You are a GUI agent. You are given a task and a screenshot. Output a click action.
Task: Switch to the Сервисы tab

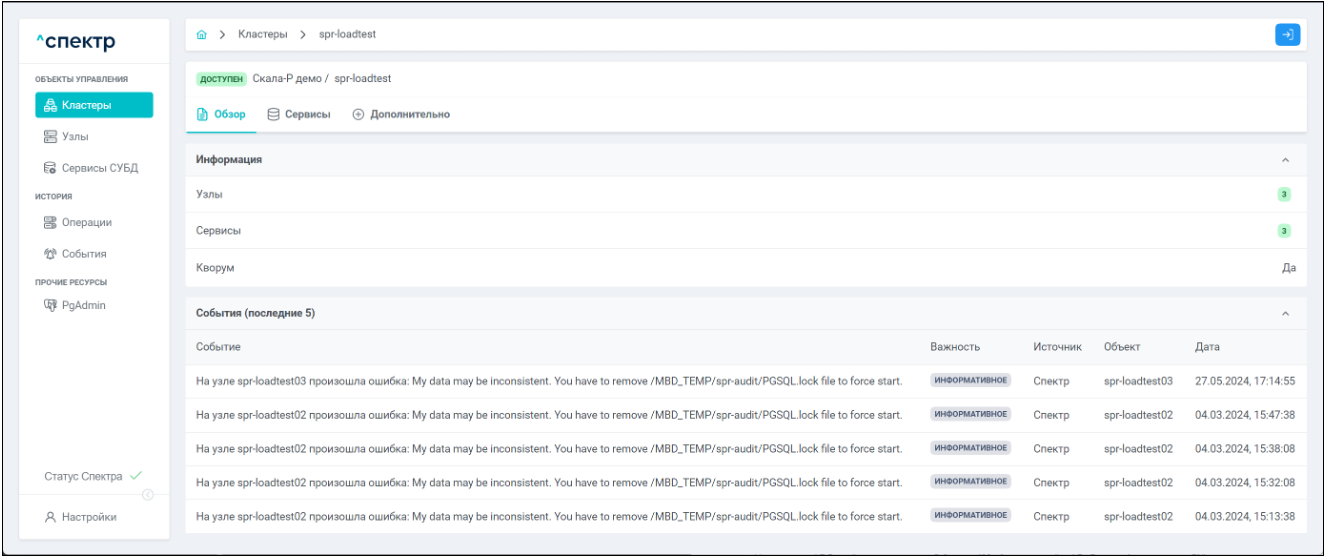pos(299,114)
